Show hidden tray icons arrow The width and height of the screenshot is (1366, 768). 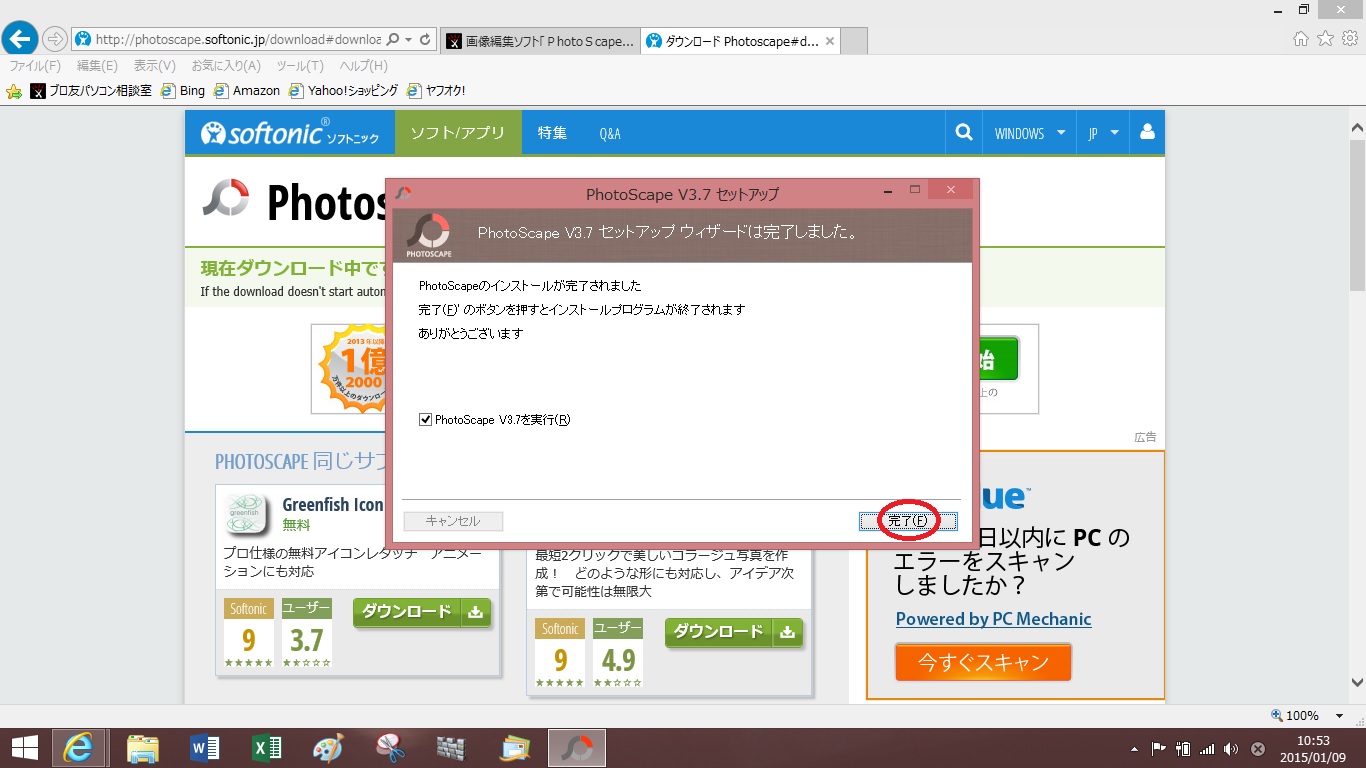[1134, 748]
